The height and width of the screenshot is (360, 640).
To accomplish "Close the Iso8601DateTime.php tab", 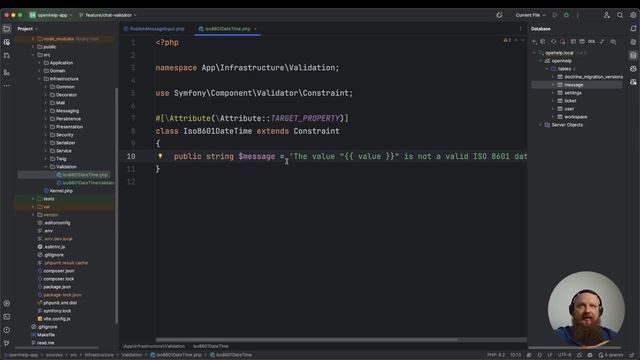I will (x=255, y=29).
